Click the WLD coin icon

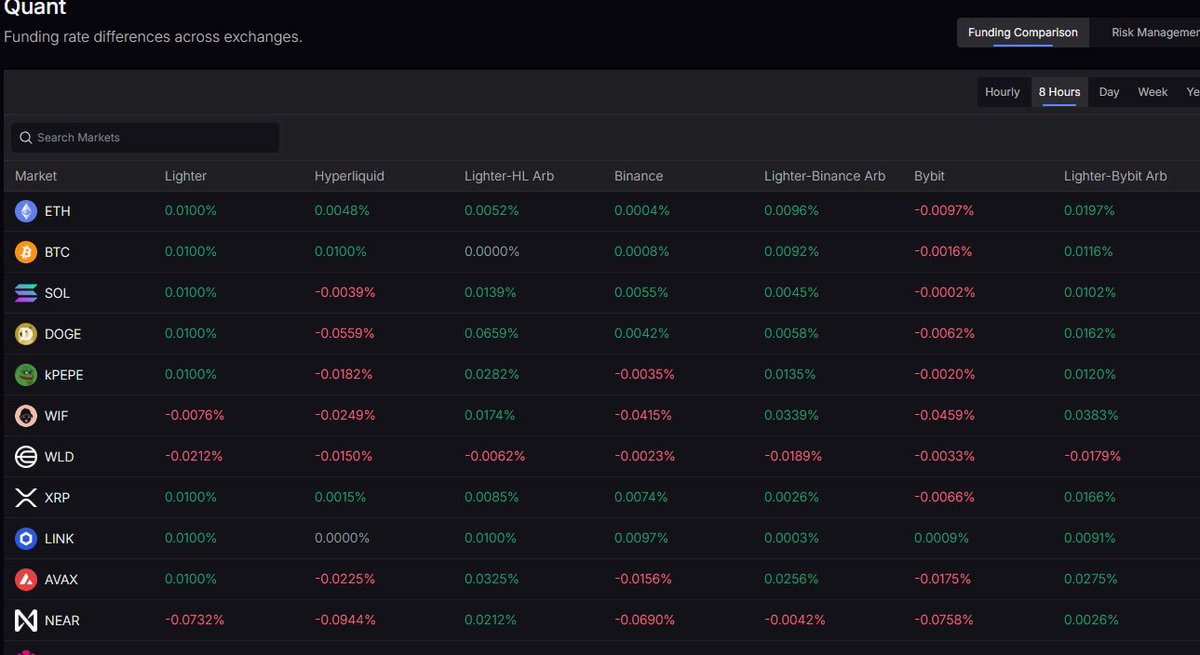point(26,457)
